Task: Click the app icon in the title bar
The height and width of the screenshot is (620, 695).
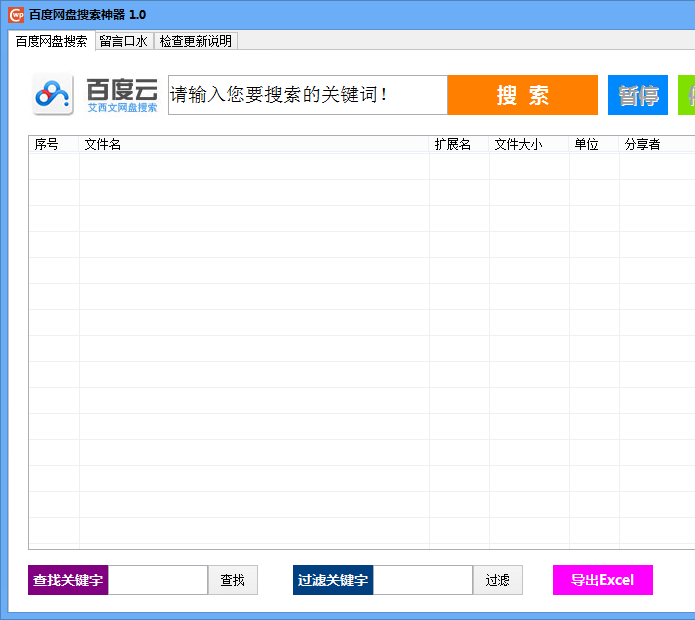Action: coord(16,15)
